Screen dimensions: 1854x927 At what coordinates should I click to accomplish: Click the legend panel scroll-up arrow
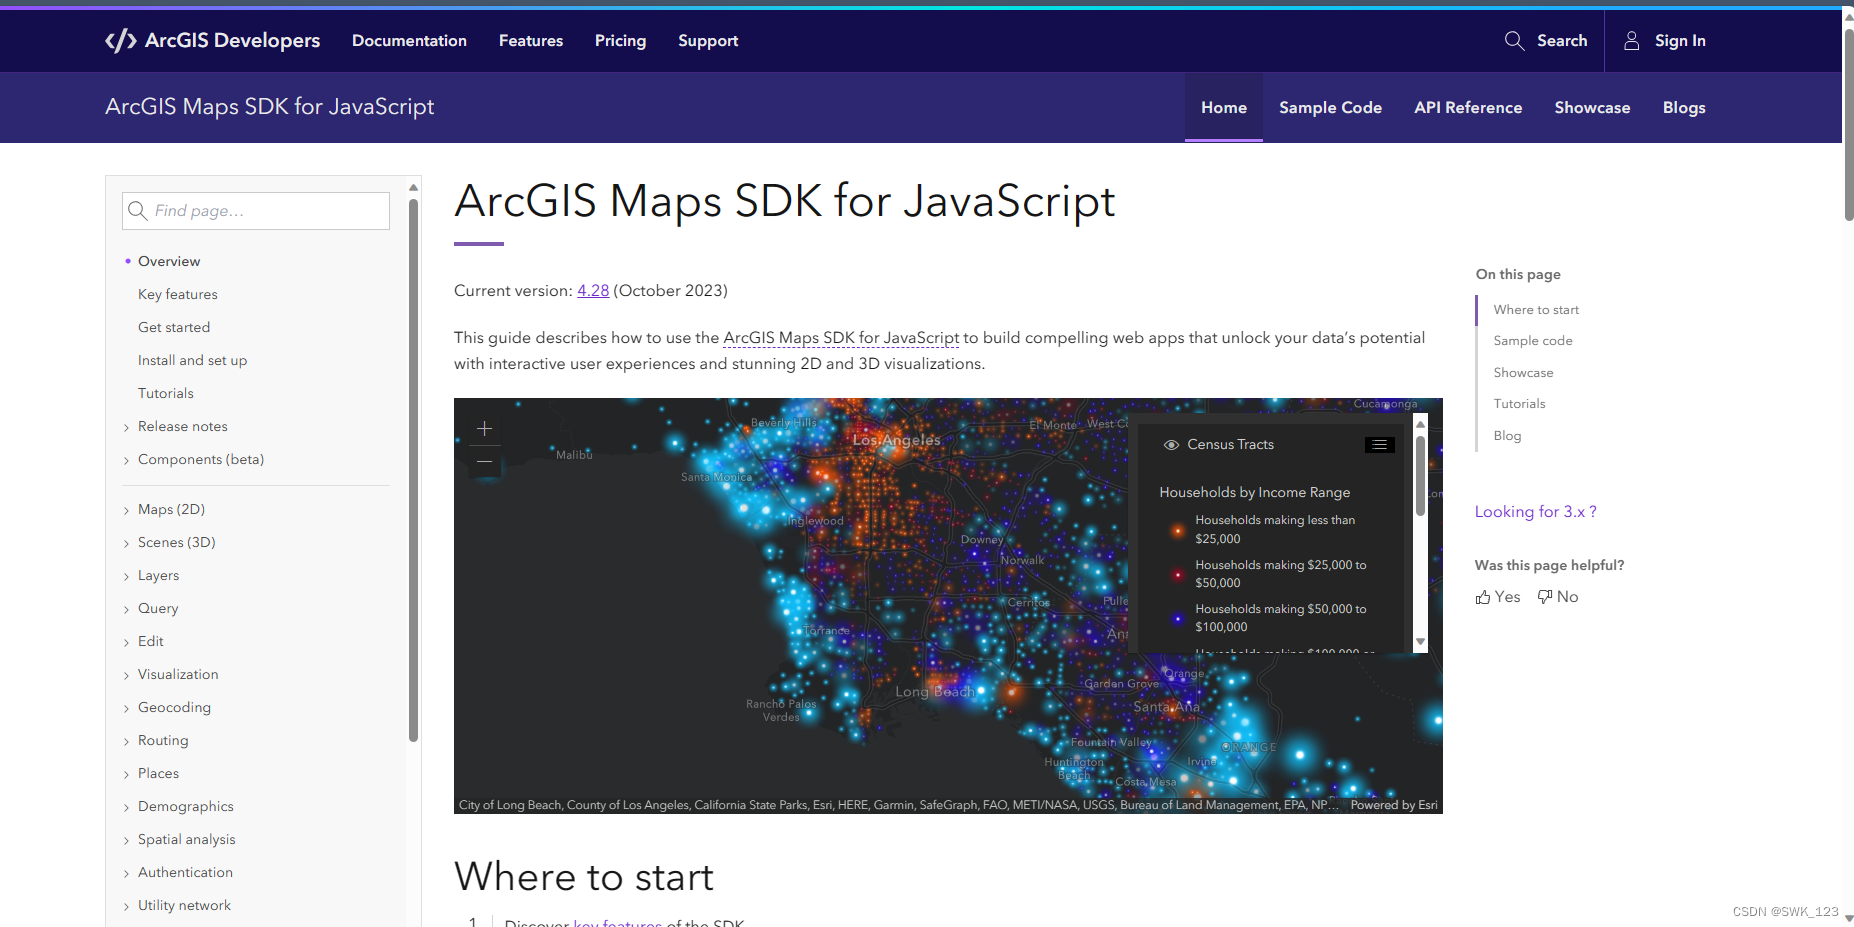(x=1420, y=424)
